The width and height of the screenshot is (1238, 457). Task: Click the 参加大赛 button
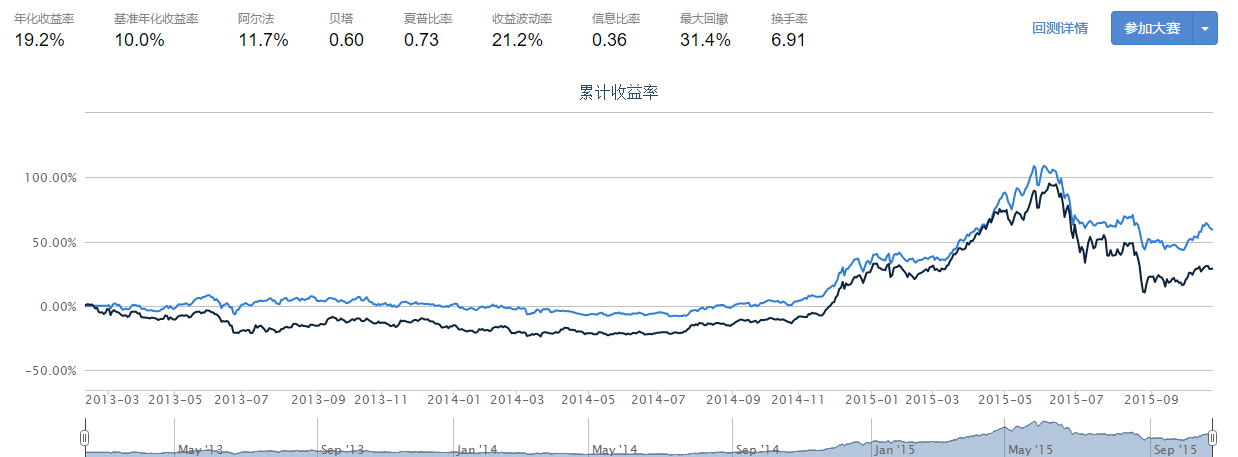pyautogui.click(x=1151, y=28)
